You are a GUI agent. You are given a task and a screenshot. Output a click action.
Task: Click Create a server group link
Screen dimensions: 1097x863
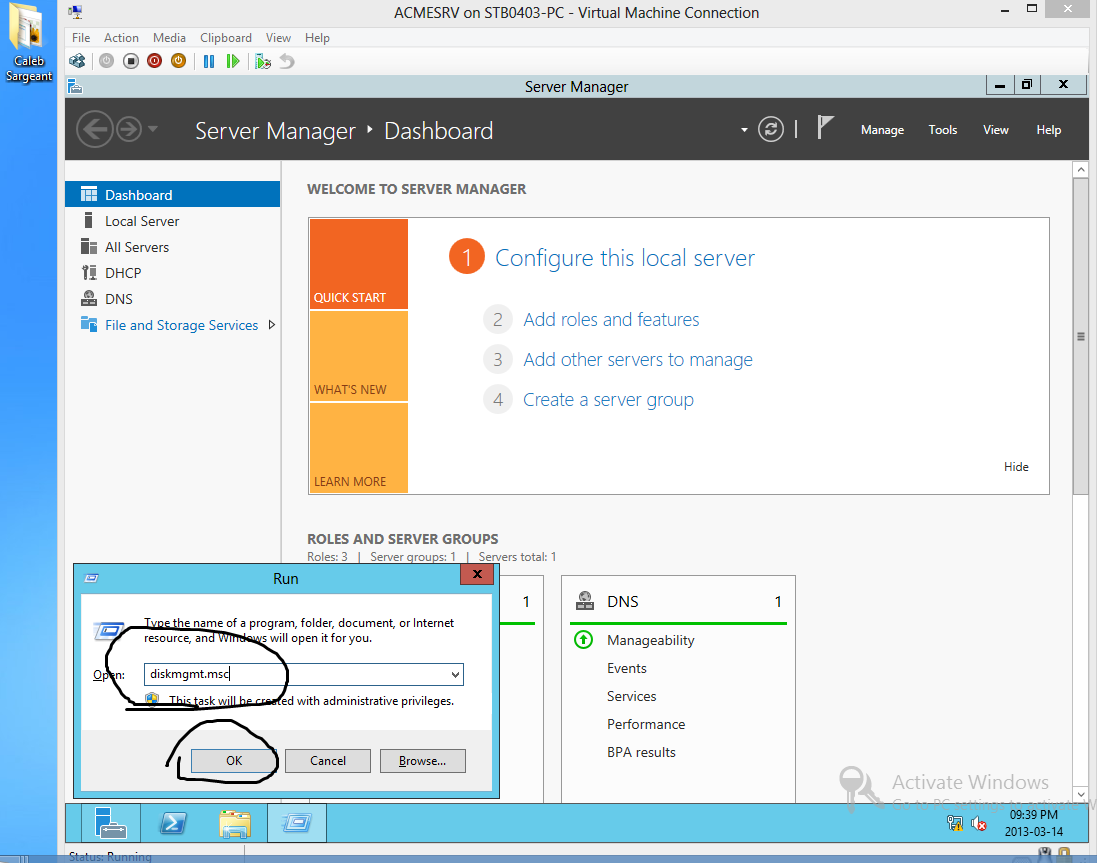click(x=608, y=400)
